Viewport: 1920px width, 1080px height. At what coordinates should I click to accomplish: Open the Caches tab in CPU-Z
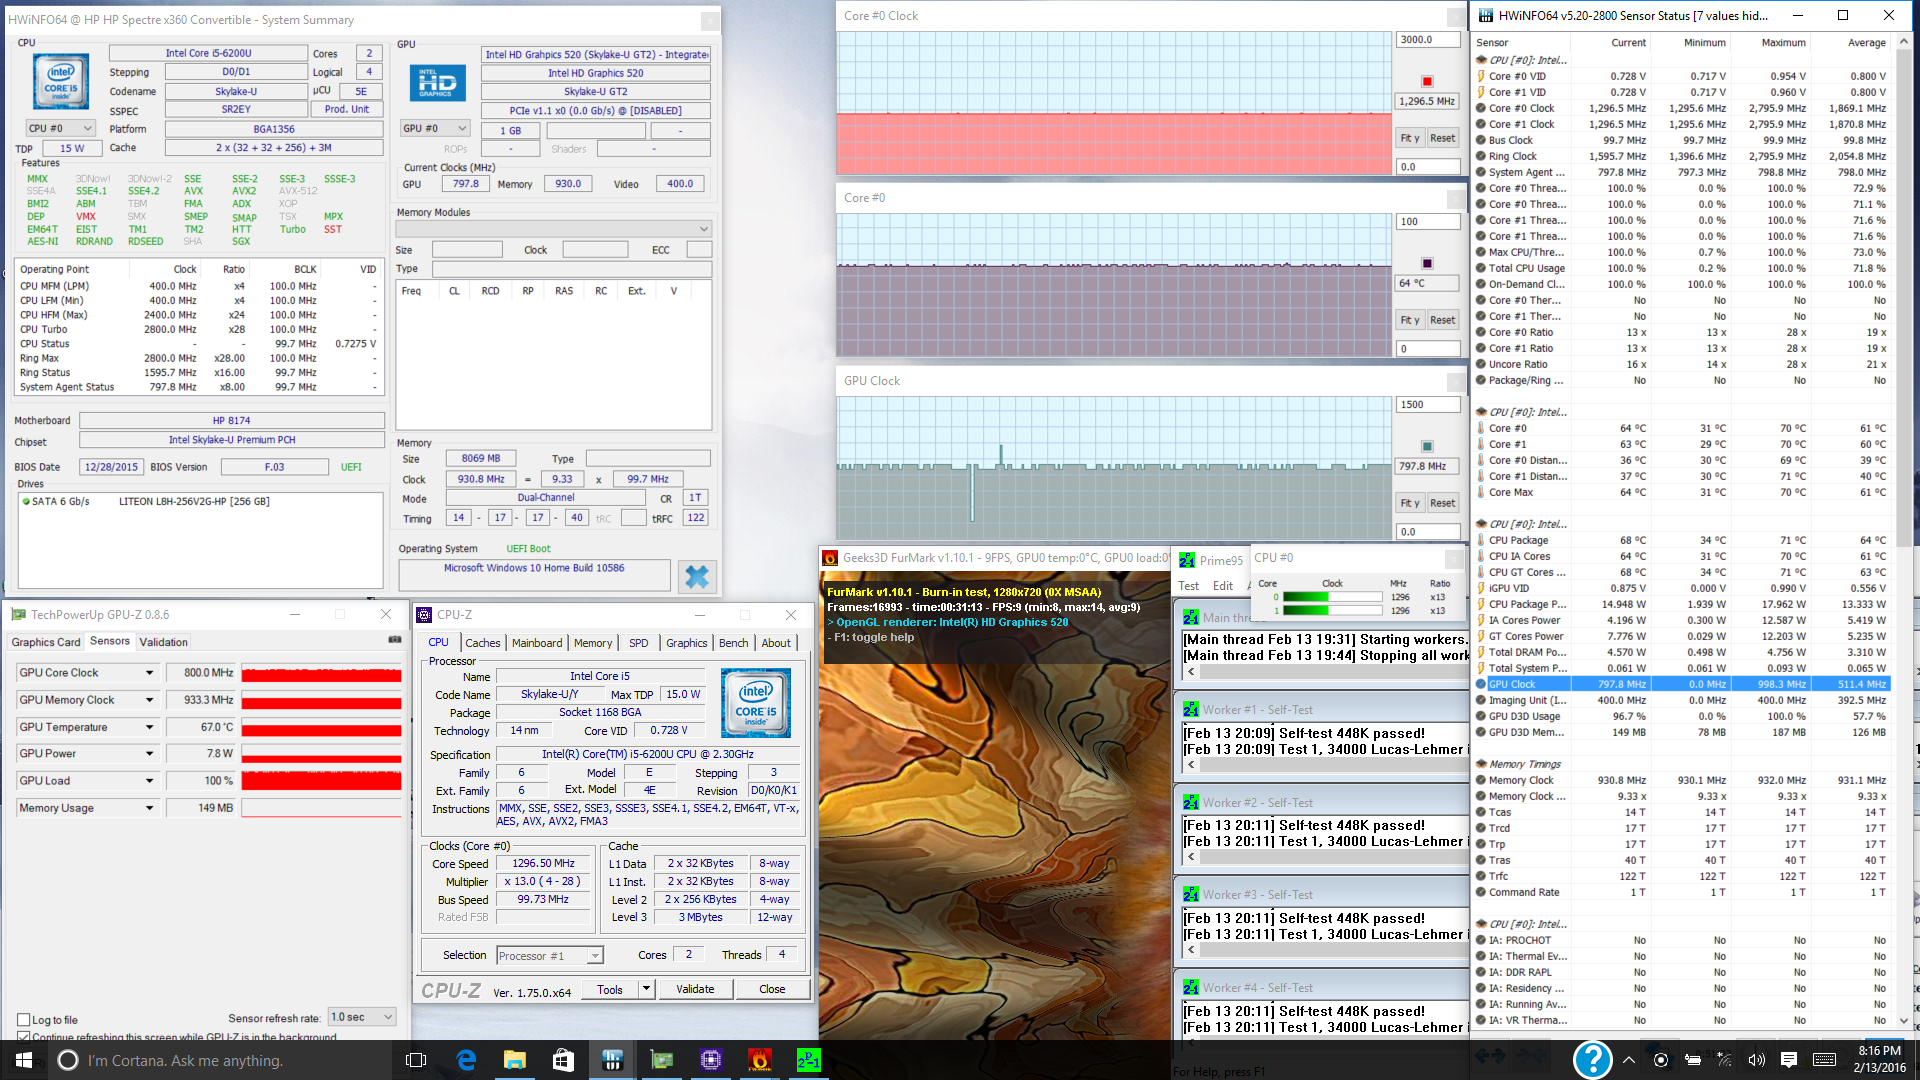(x=482, y=643)
